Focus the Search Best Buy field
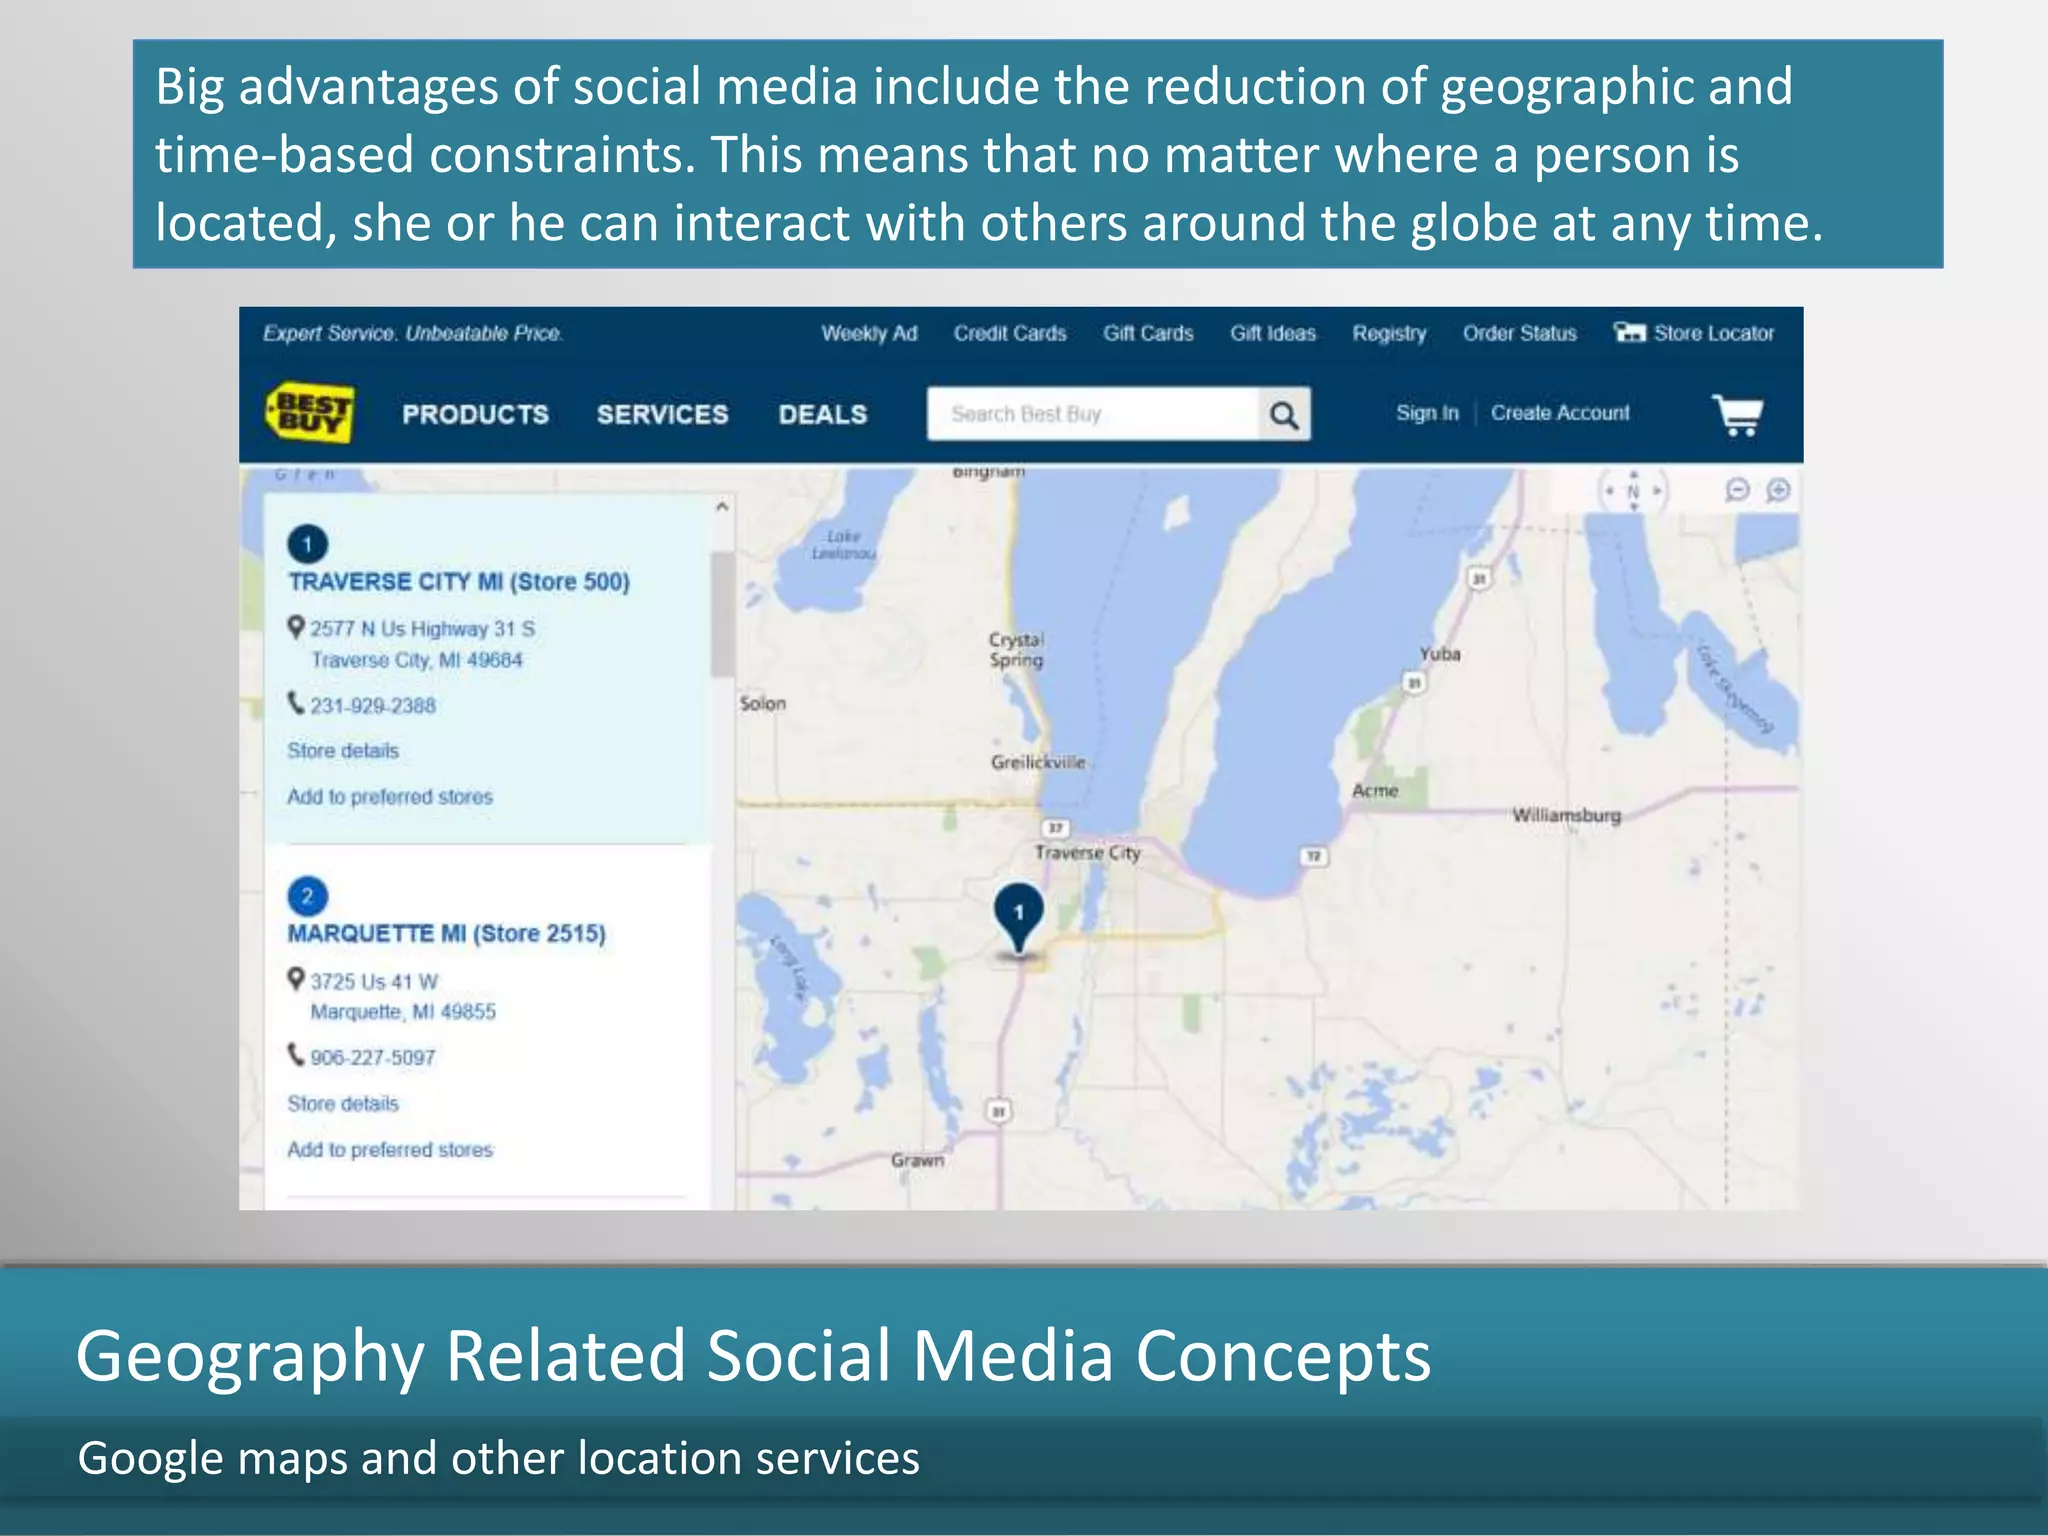2048x1536 pixels. pyautogui.click(x=1093, y=414)
